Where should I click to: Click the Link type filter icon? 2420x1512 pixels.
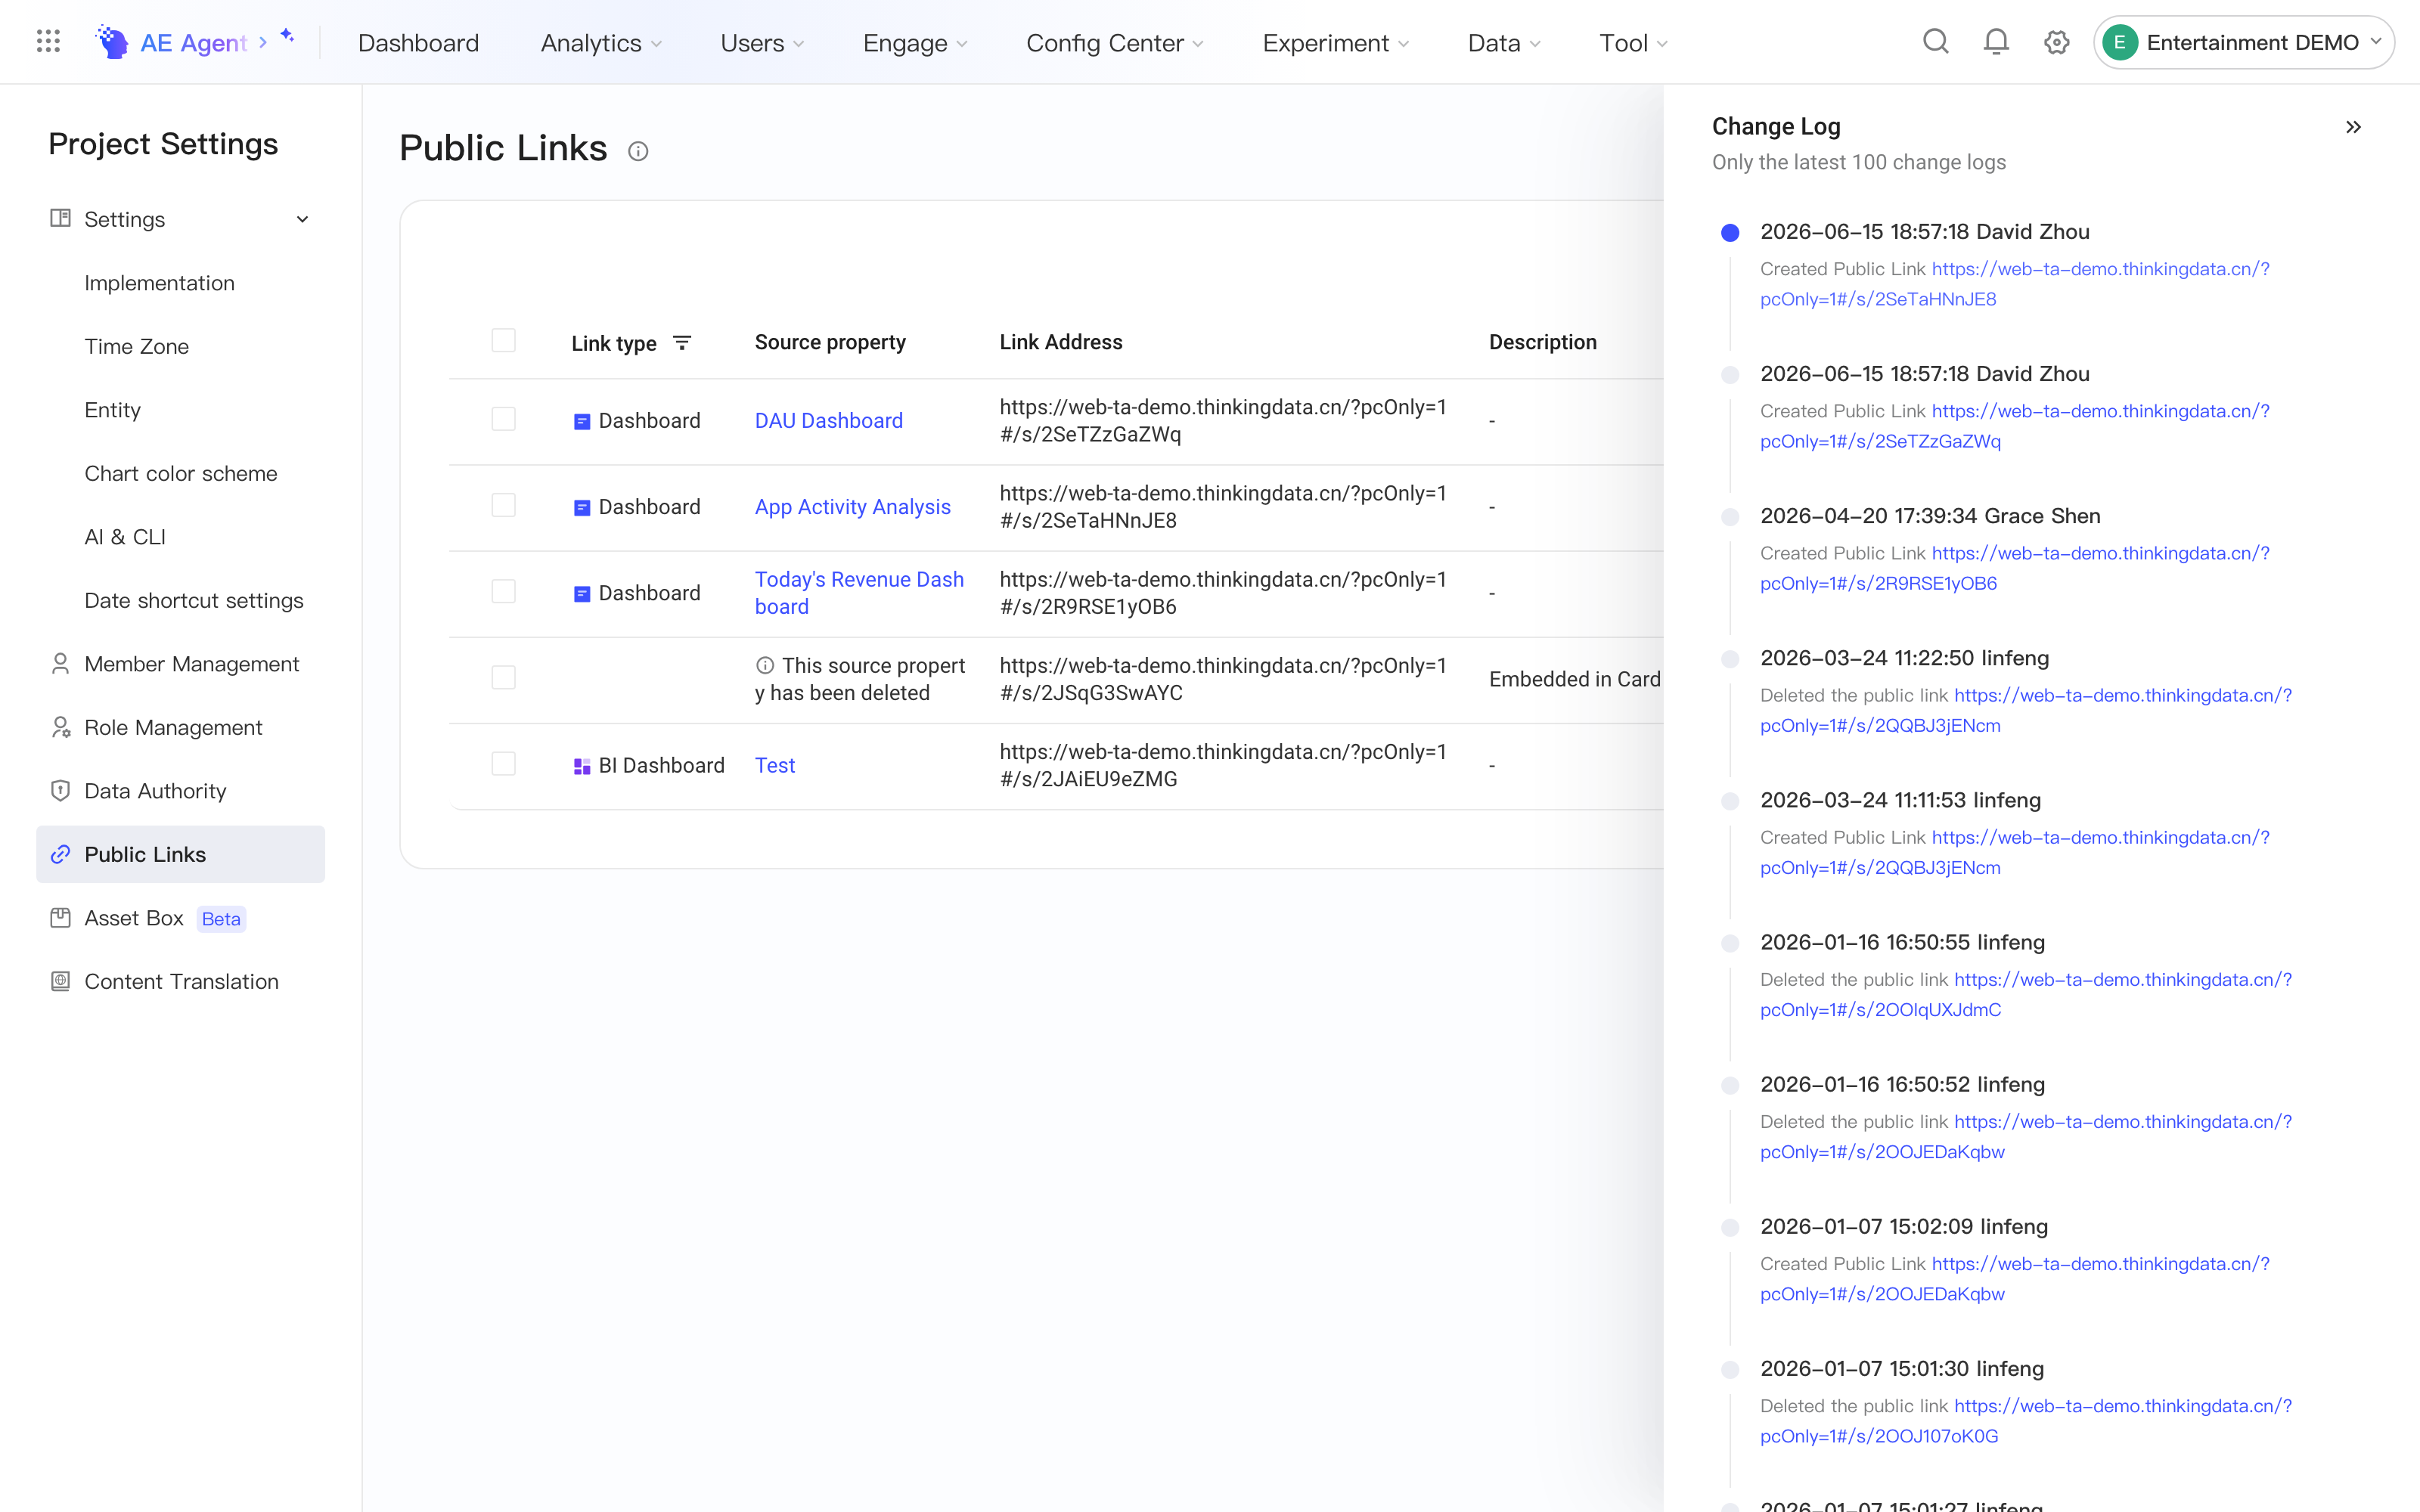pos(682,343)
